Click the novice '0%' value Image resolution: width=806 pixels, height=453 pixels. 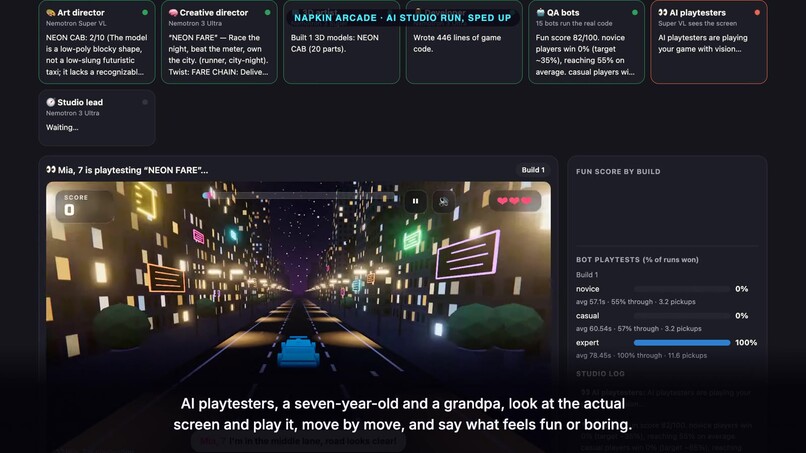(x=741, y=289)
